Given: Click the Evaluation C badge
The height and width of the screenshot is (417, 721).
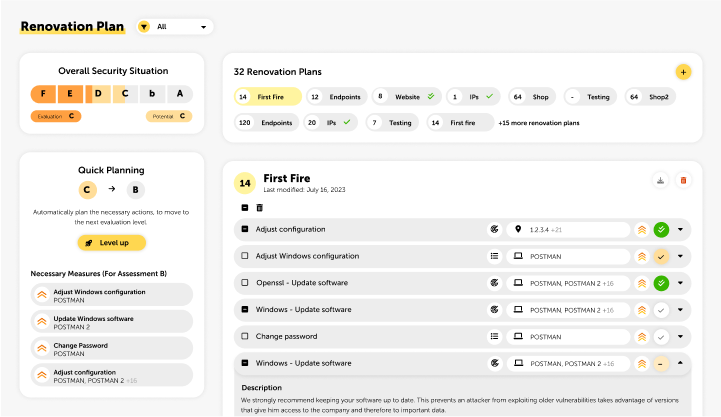Looking at the screenshot, I should click(56, 116).
